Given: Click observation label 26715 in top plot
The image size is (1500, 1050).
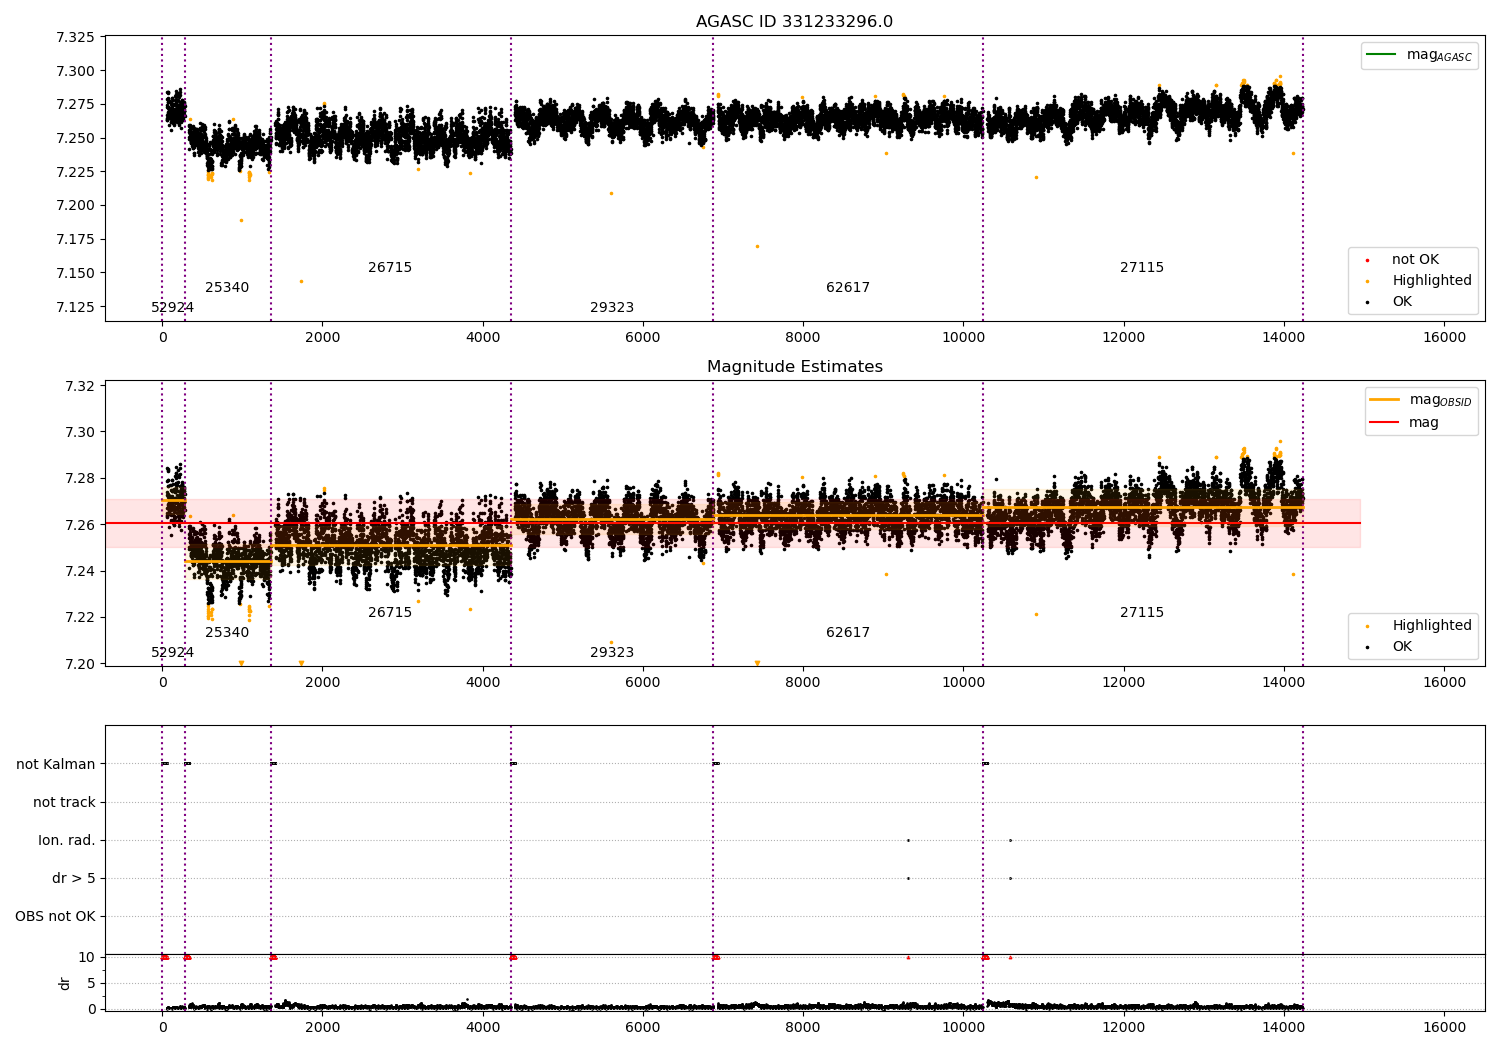Looking at the screenshot, I should (390, 268).
